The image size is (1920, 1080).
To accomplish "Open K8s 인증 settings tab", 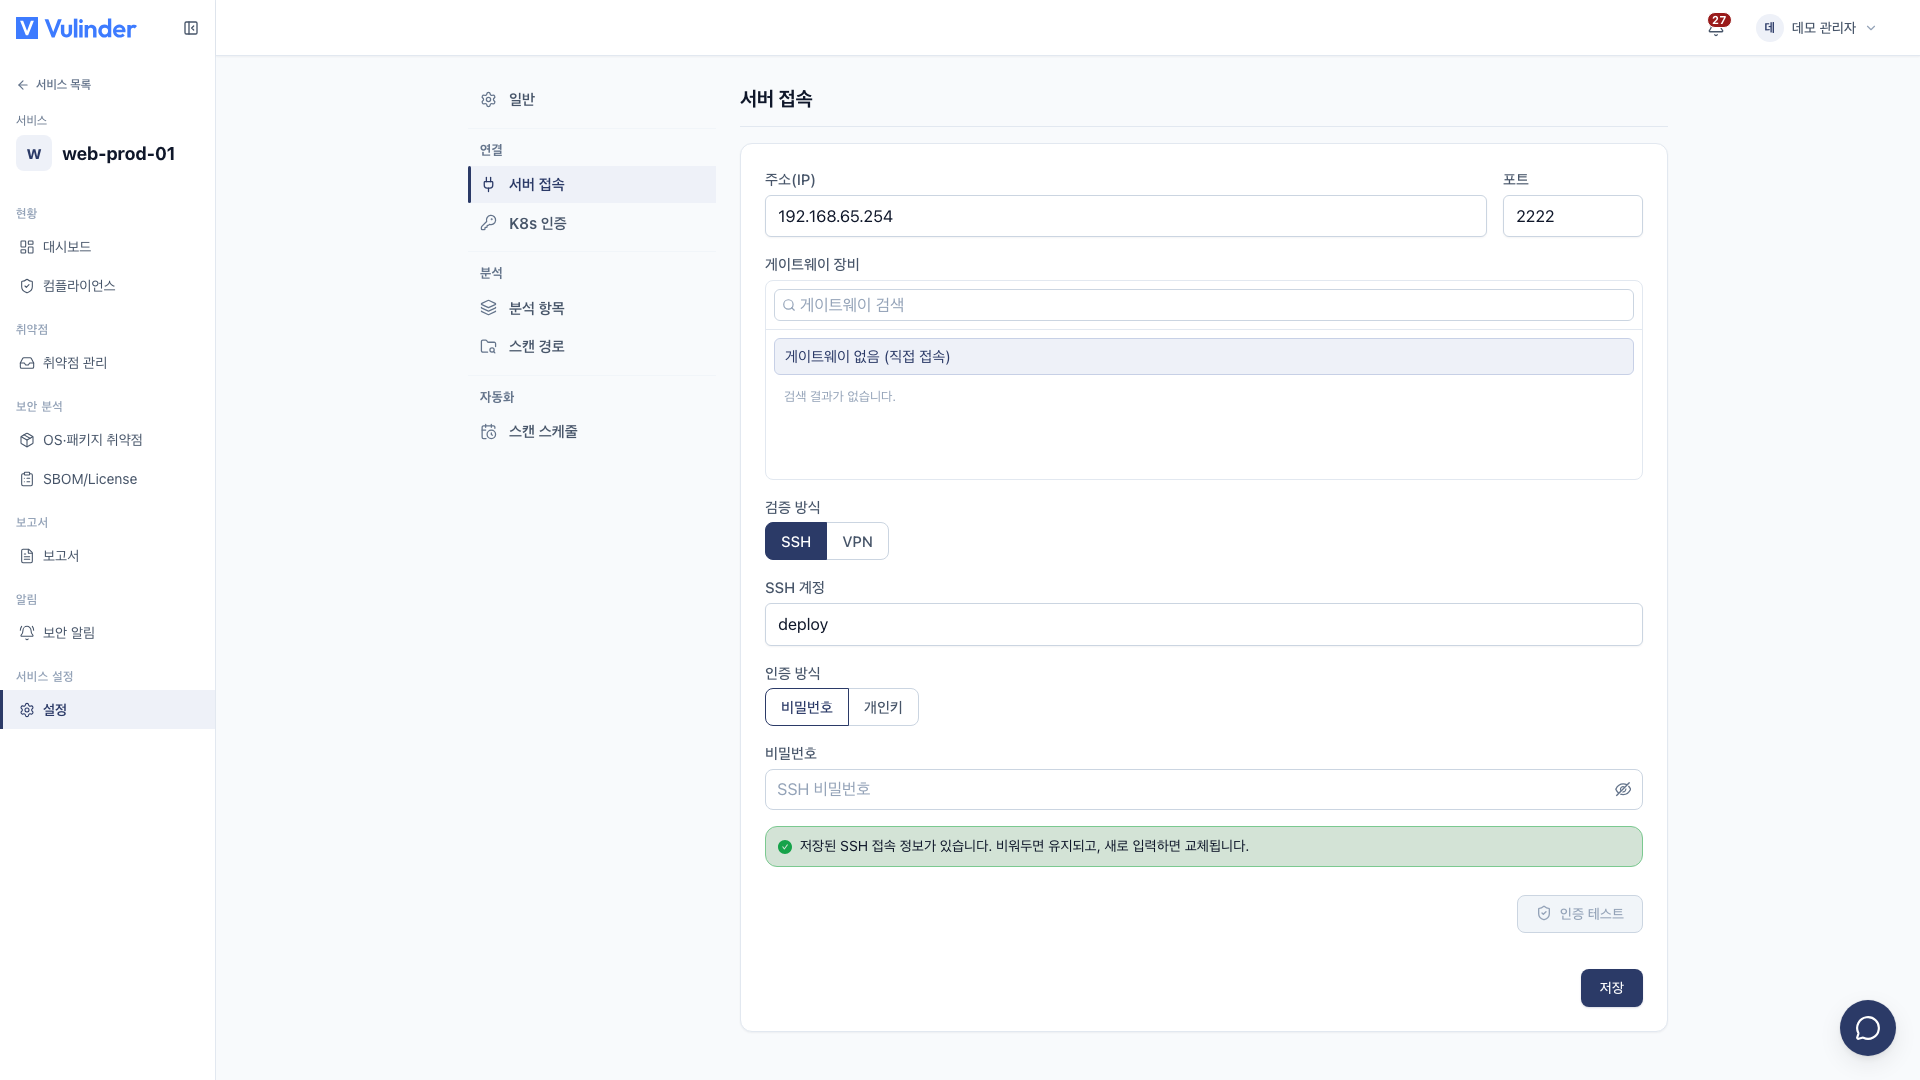I will click(592, 224).
